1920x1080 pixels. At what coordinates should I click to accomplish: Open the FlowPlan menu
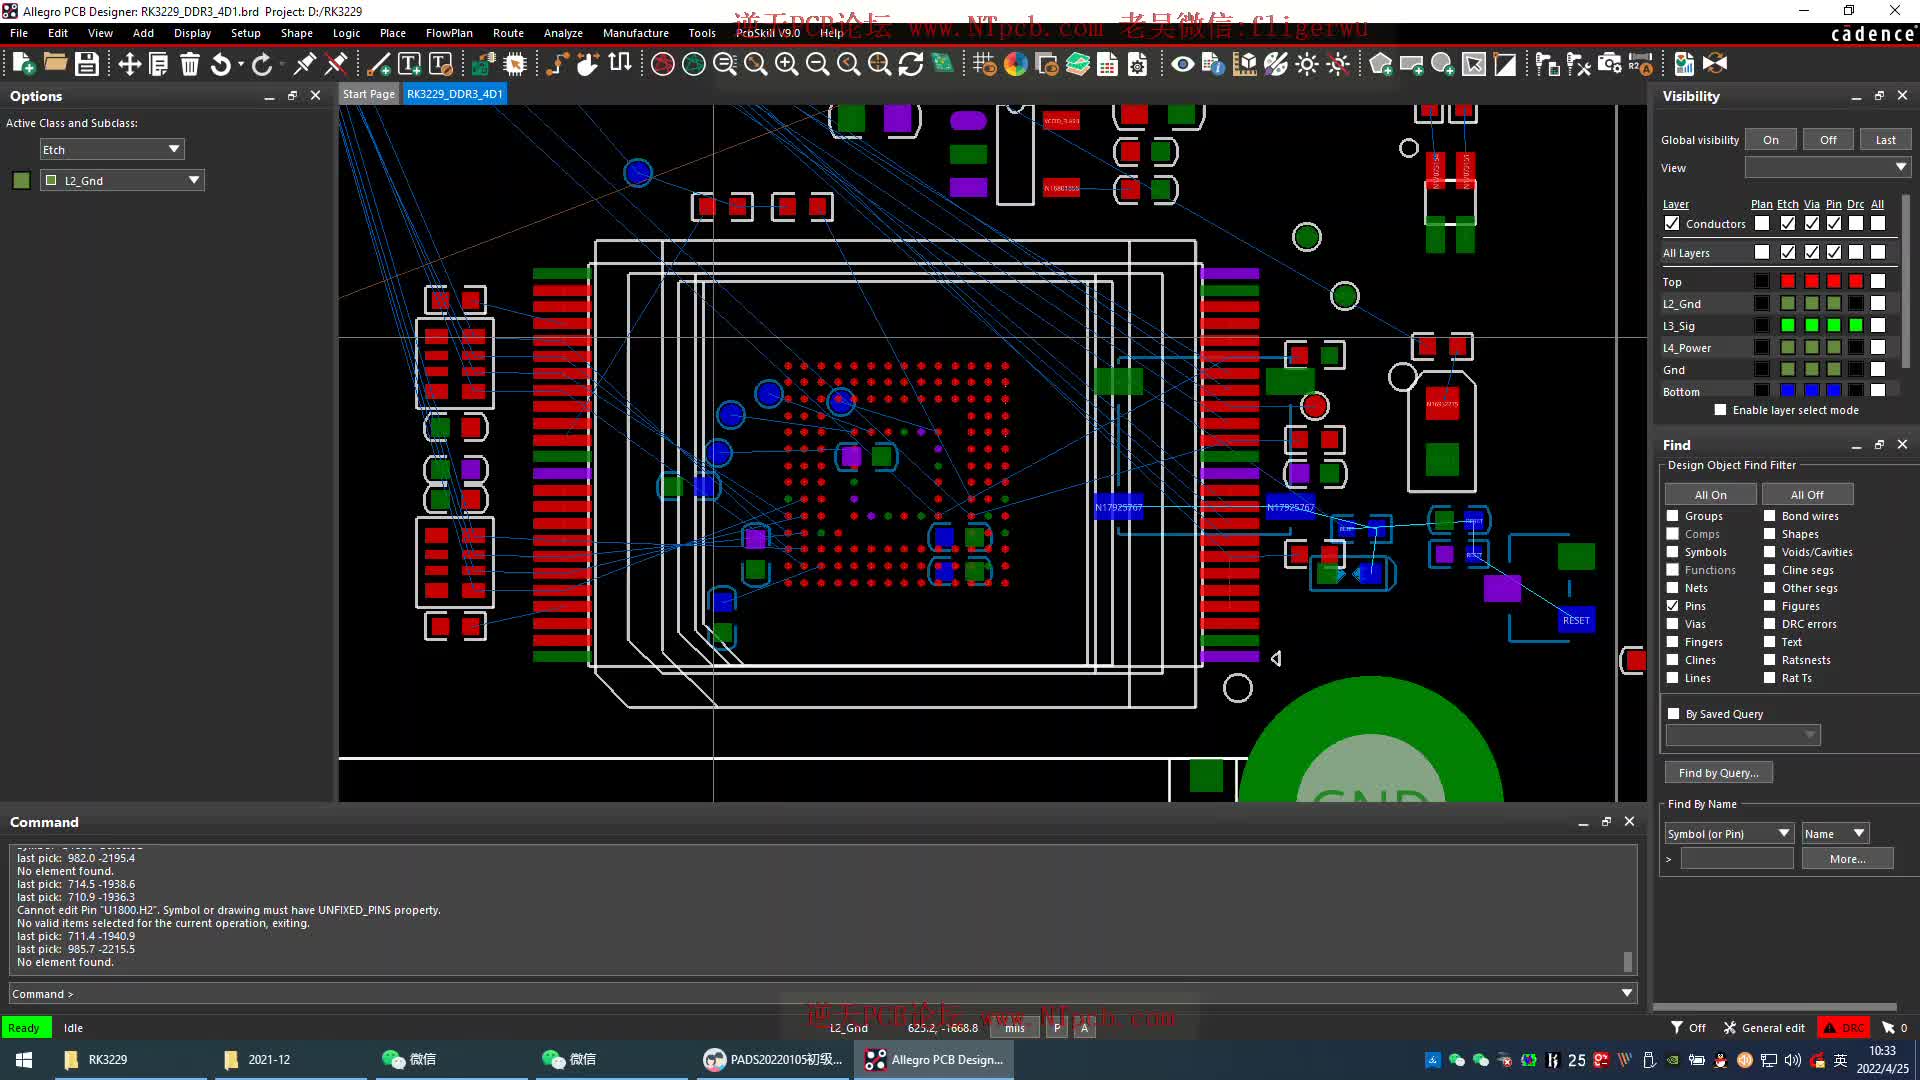tap(449, 33)
